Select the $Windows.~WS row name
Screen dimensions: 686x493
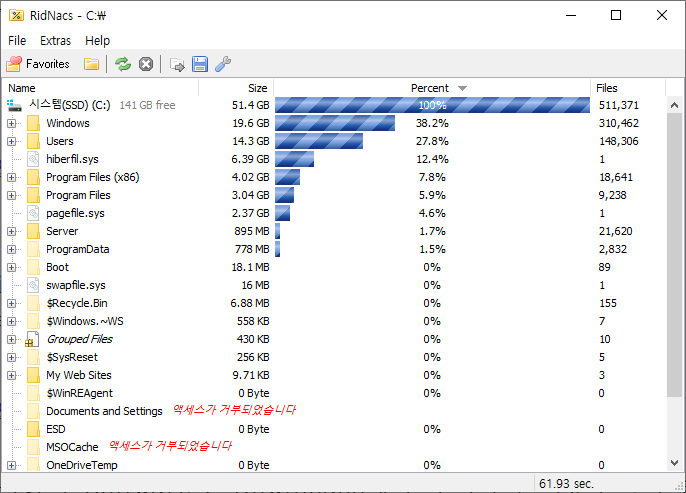[x=85, y=321]
